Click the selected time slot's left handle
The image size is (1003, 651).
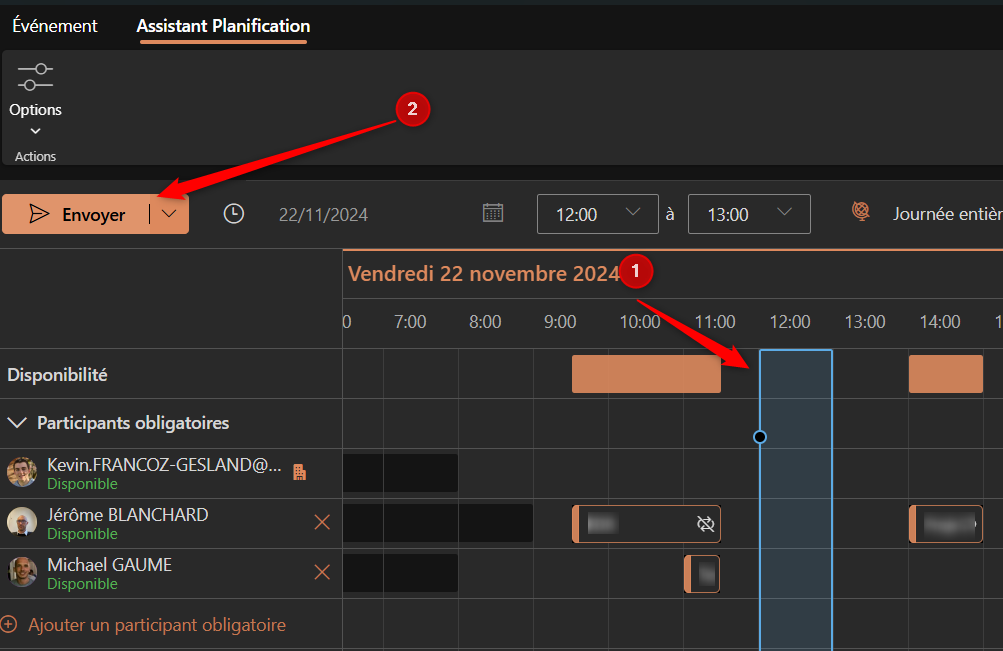(x=760, y=437)
